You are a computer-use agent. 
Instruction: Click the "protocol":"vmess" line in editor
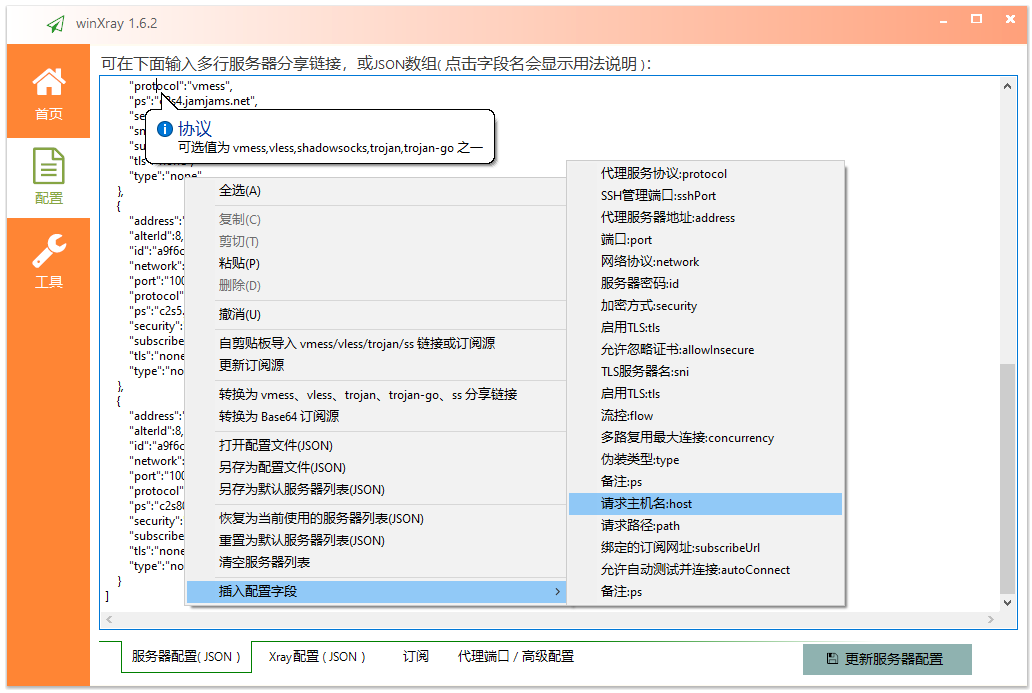(x=181, y=86)
